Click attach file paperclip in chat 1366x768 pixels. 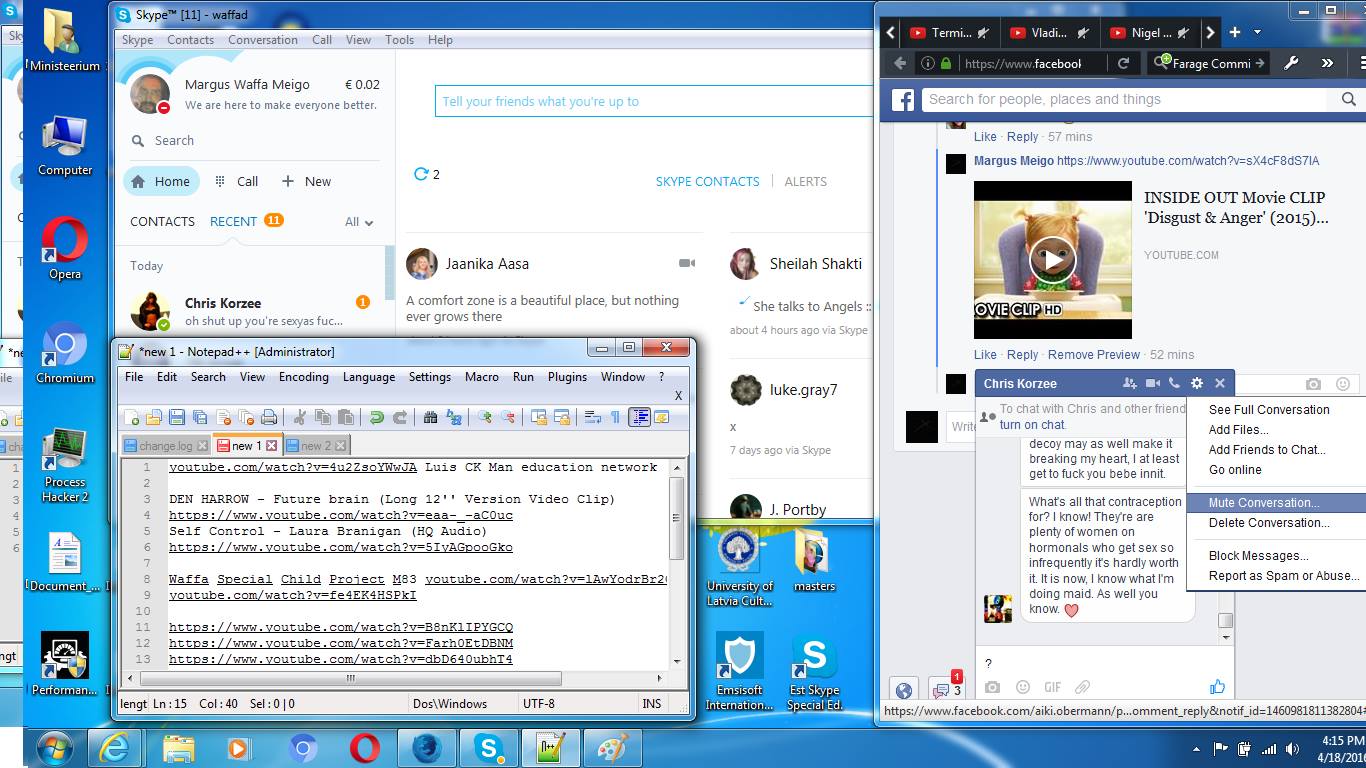tap(1082, 688)
